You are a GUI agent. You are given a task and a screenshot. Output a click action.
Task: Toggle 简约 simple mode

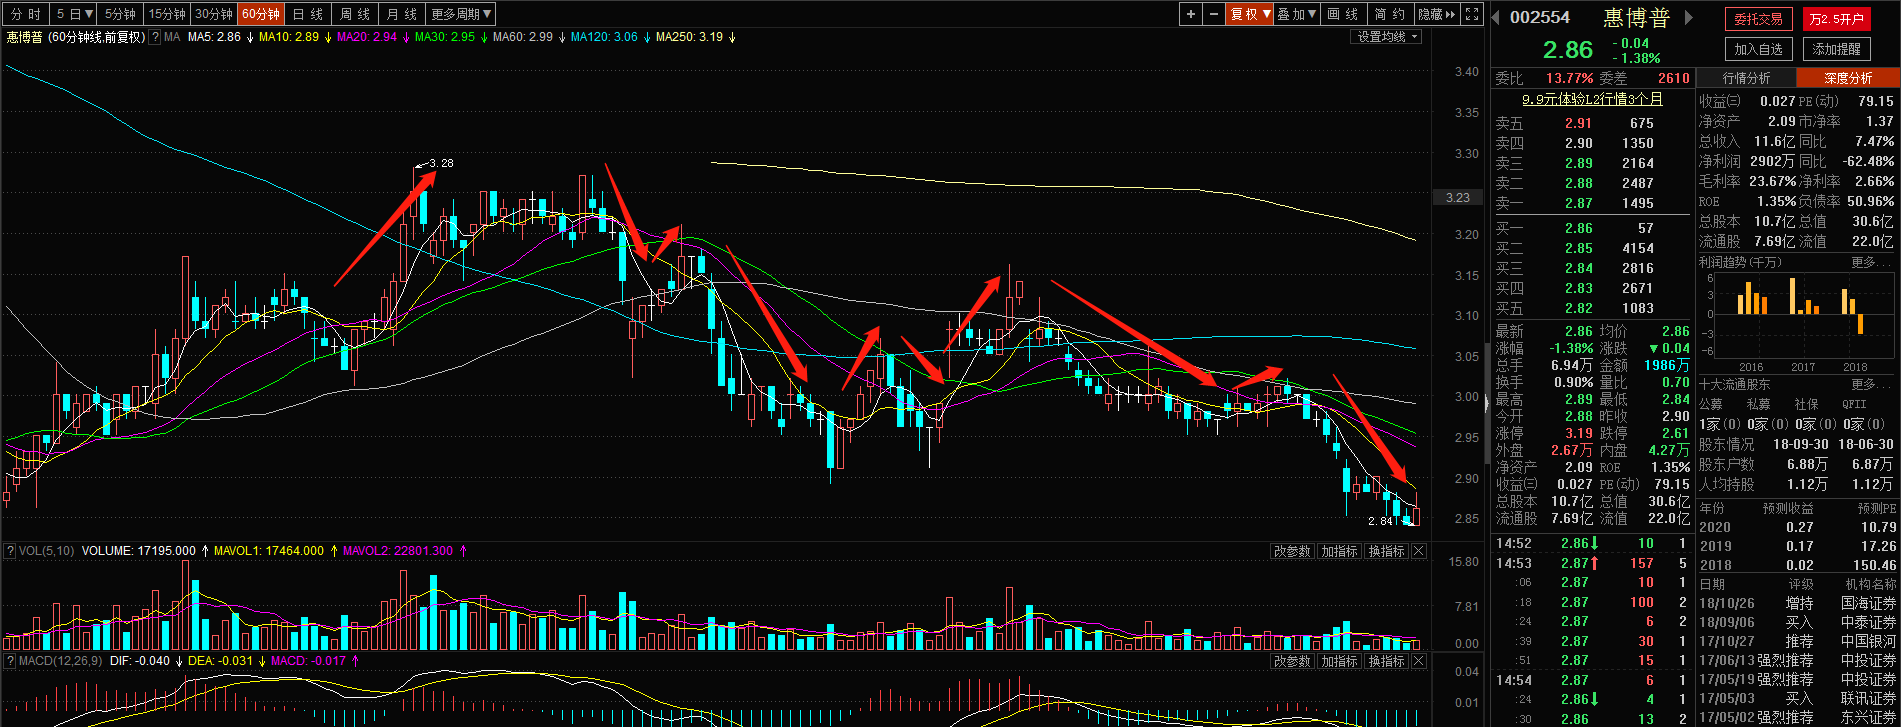click(x=1390, y=14)
